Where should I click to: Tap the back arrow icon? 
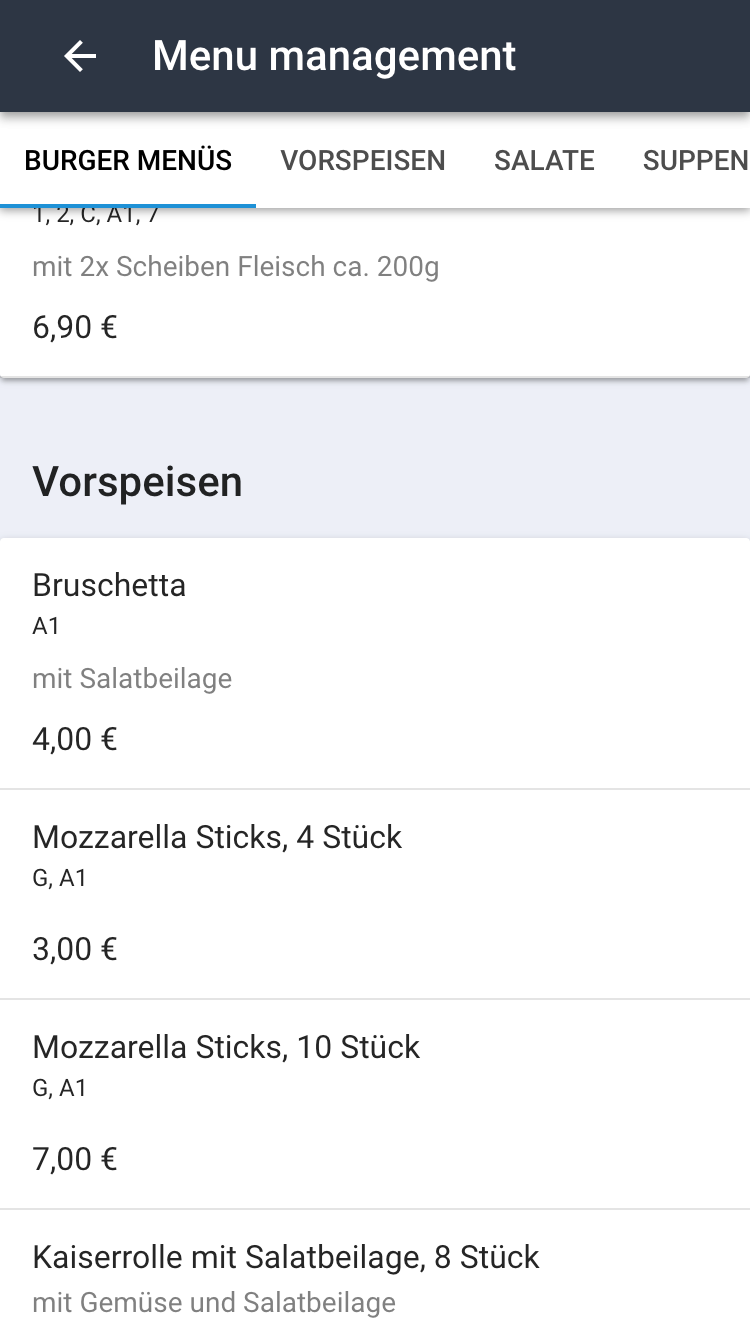[80, 56]
